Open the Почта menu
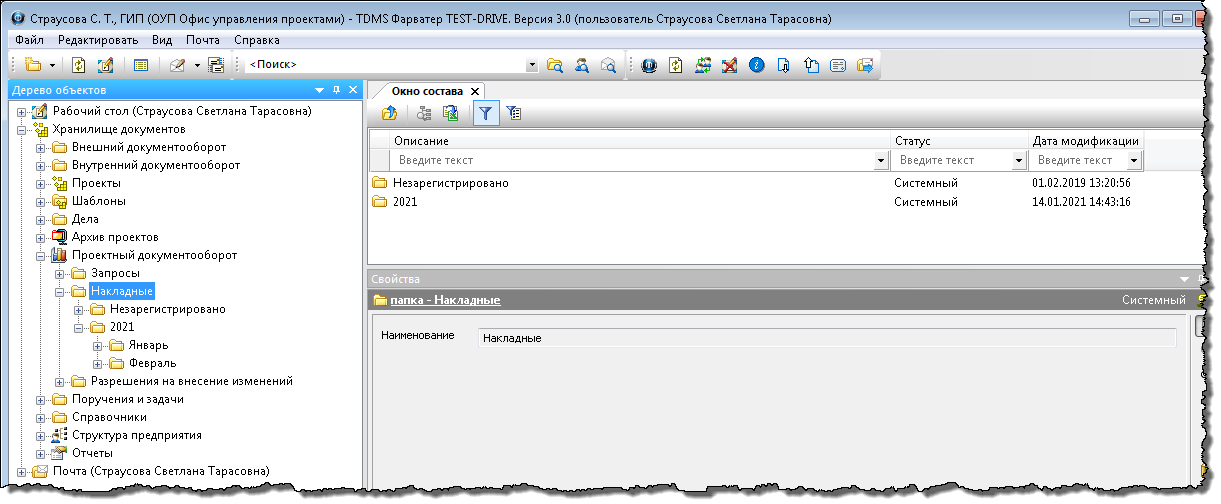 (202, 40)
